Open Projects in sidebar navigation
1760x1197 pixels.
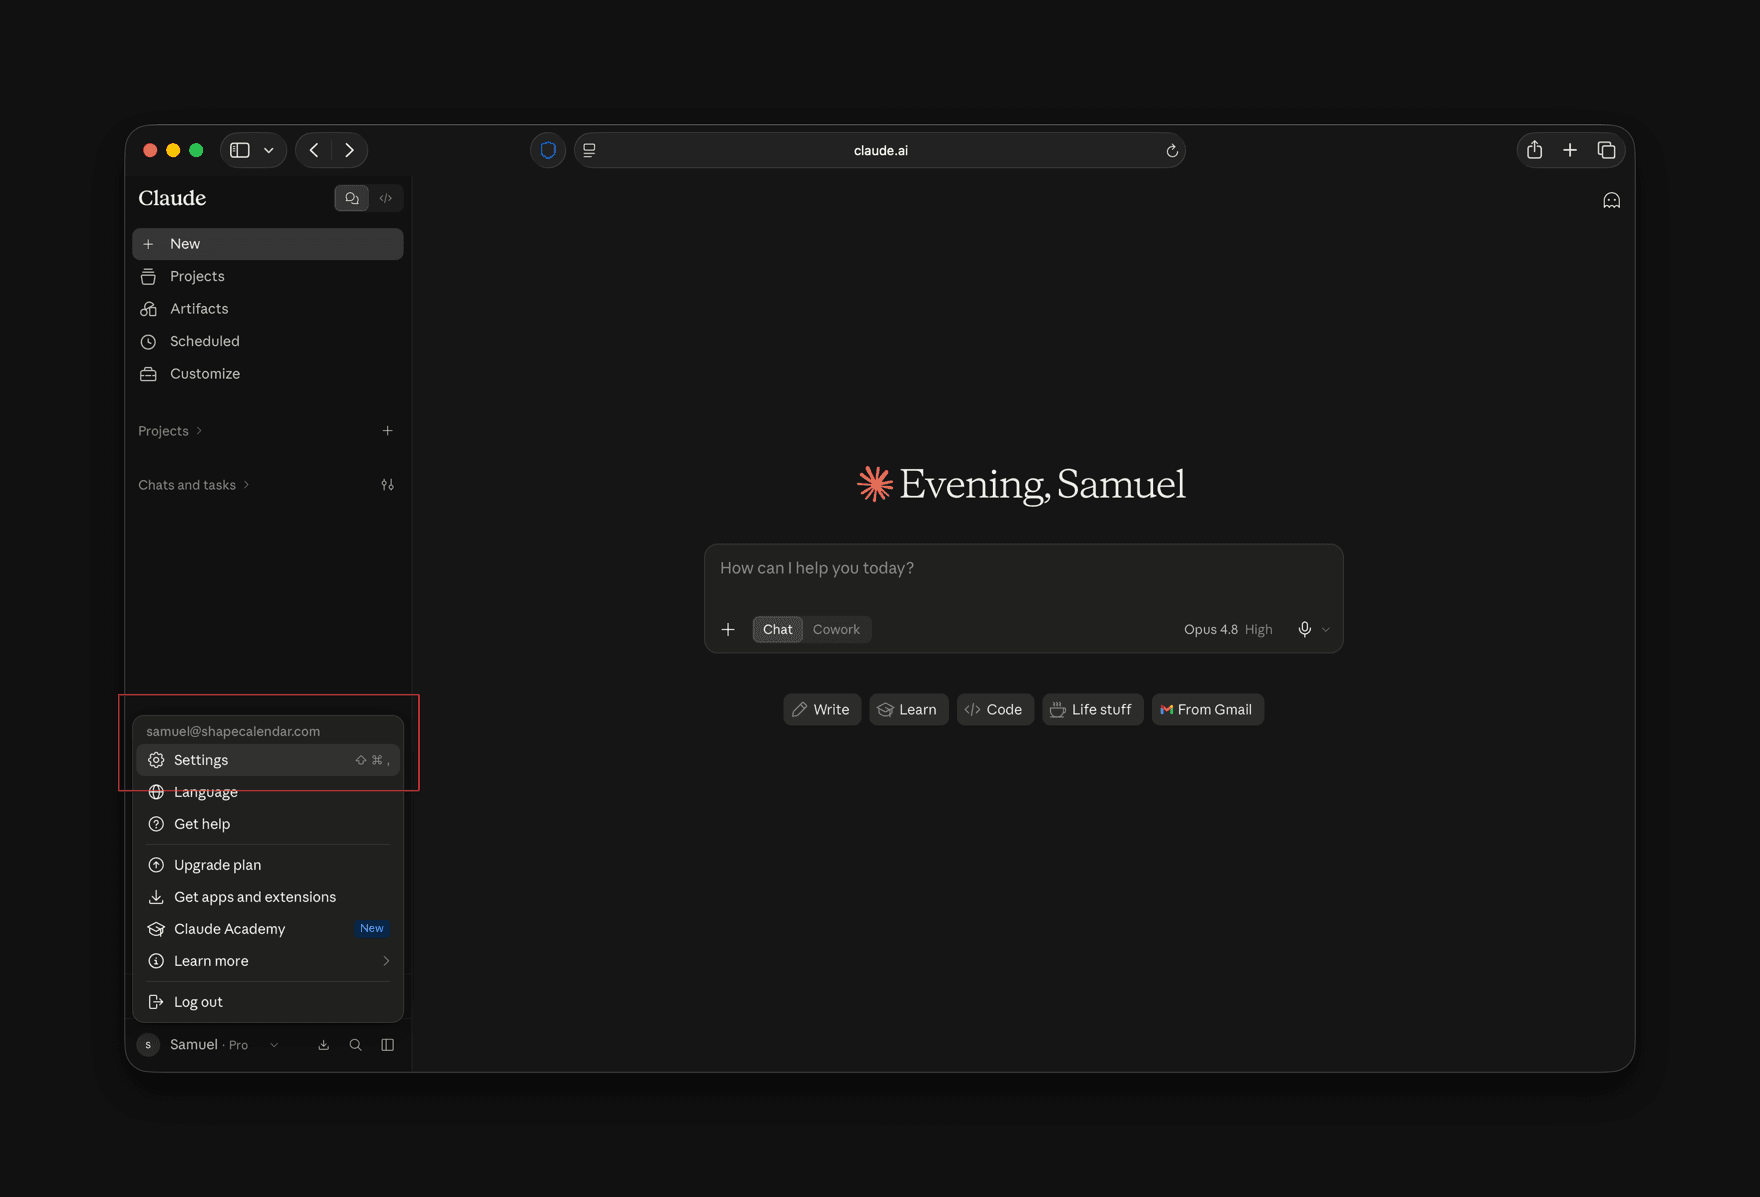268,276
